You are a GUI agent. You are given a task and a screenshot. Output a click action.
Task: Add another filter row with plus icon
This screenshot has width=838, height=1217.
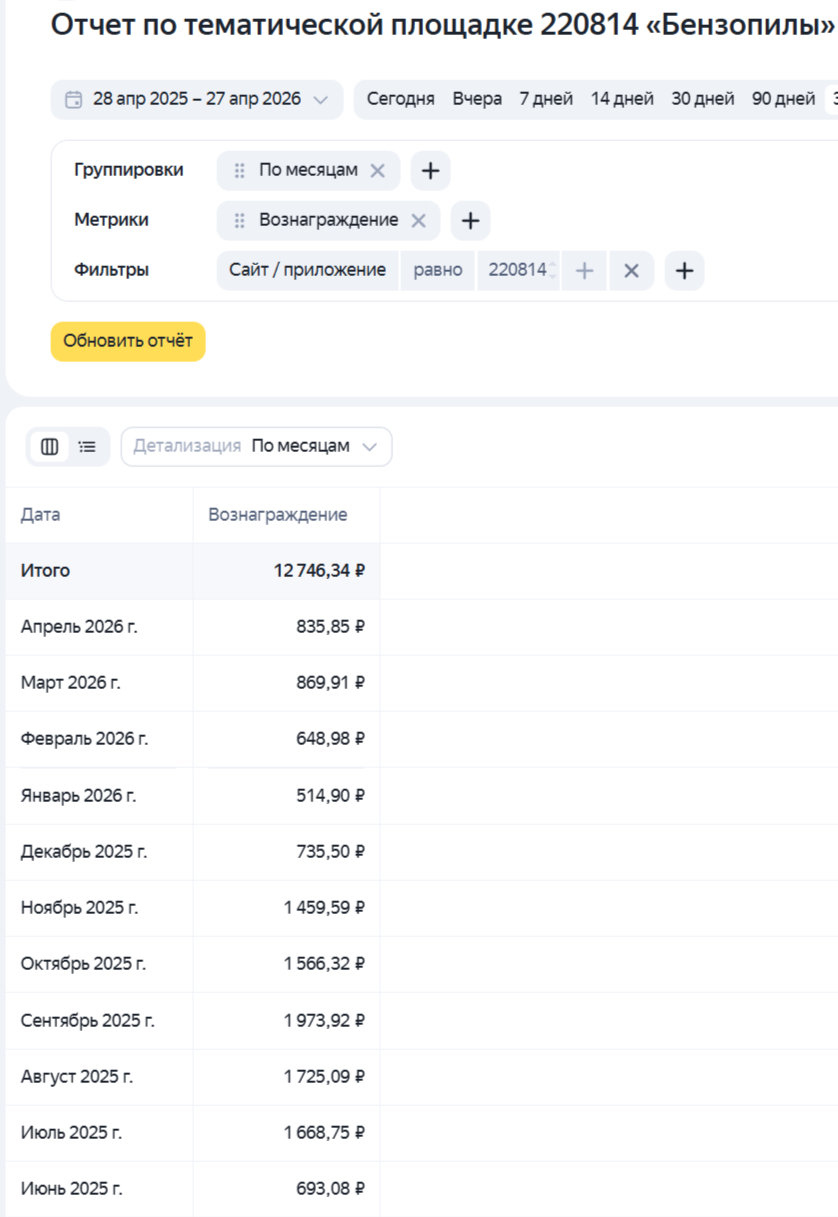click(x=684, y=270)
